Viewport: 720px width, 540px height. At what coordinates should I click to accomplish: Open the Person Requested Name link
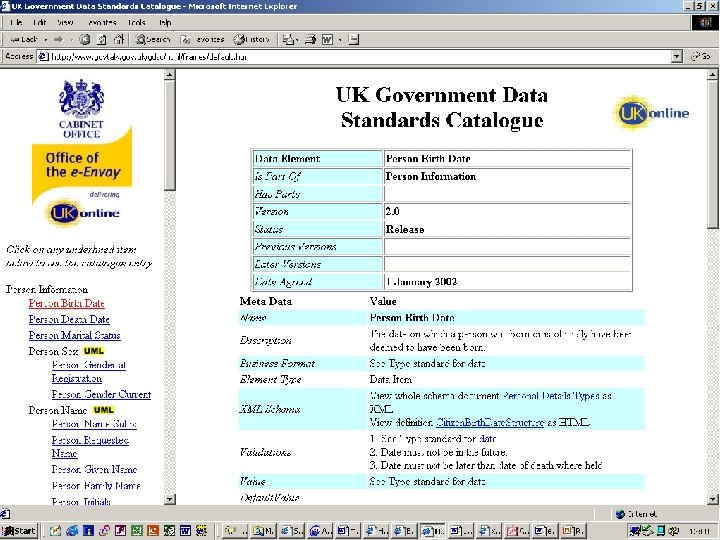pyautogui.click(x=90, y=446)
